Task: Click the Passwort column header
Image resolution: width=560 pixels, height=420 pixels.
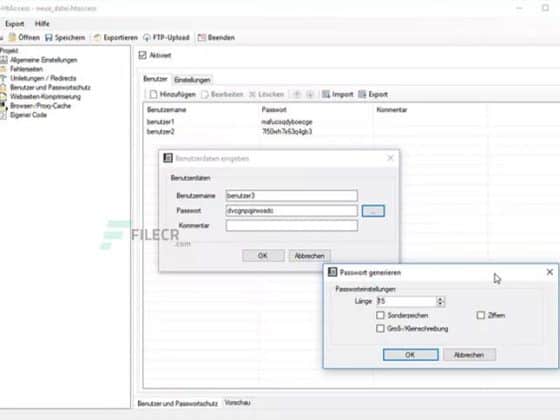Action: [317, 110]
